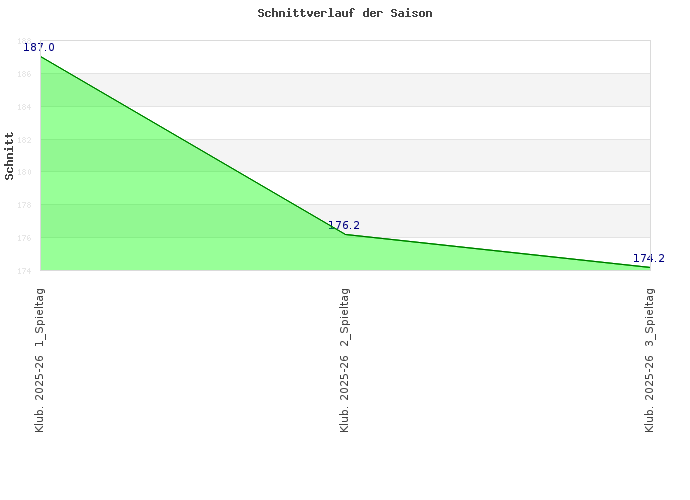Click the line's end point below 174.2
The height and width of the screenshot is (500, 690).
pyautogui.click(x=649, y=267)
